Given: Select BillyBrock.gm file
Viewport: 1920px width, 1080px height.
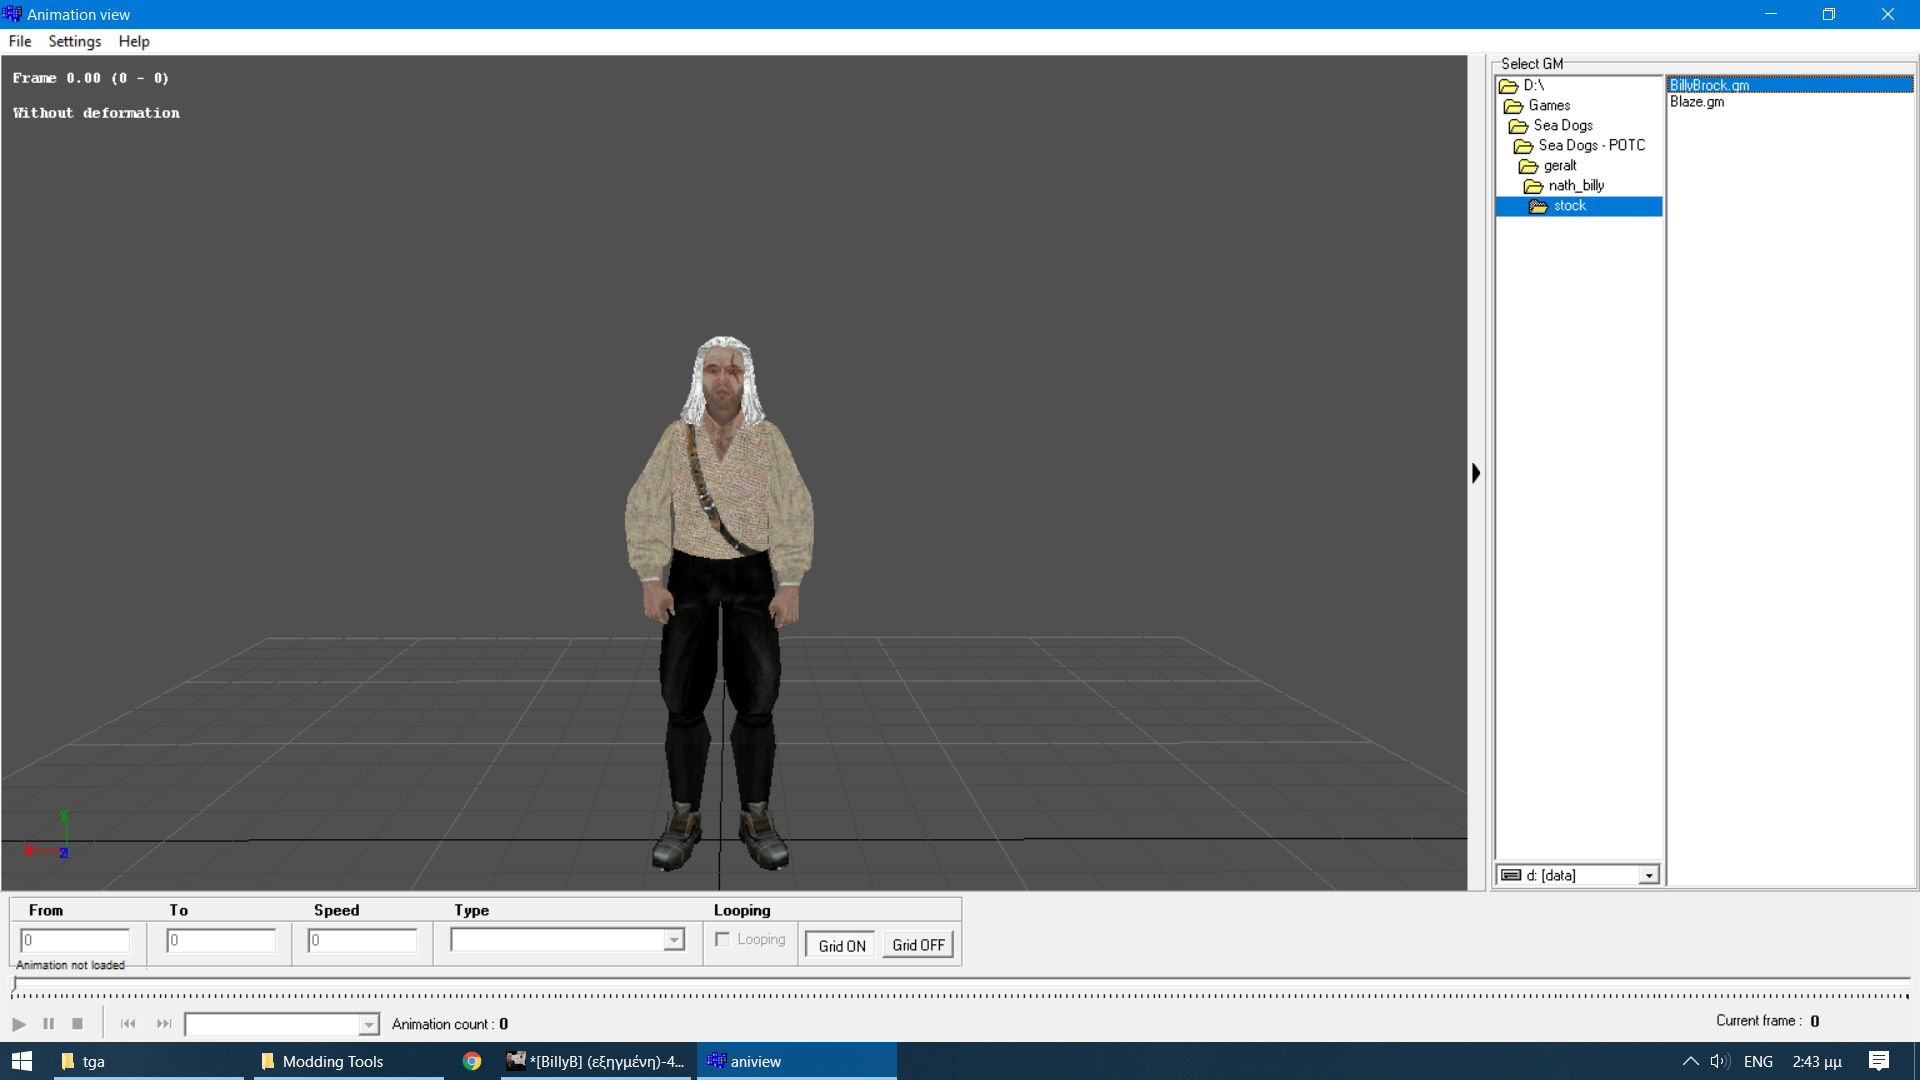Looking at the screenshot, I should (x=1790, y=85).
